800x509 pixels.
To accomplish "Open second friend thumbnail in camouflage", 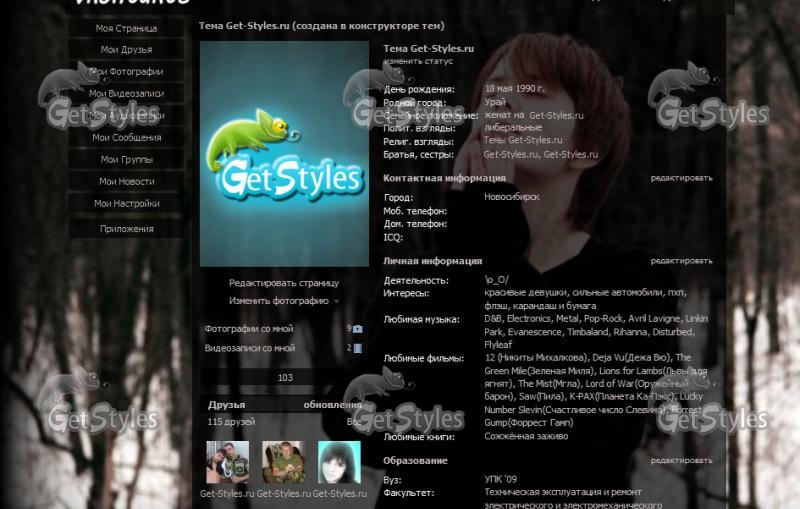I will 283,462.
